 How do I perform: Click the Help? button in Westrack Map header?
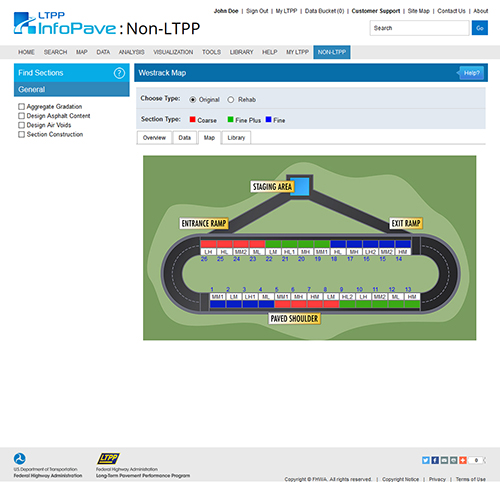[x=471, y=73]
